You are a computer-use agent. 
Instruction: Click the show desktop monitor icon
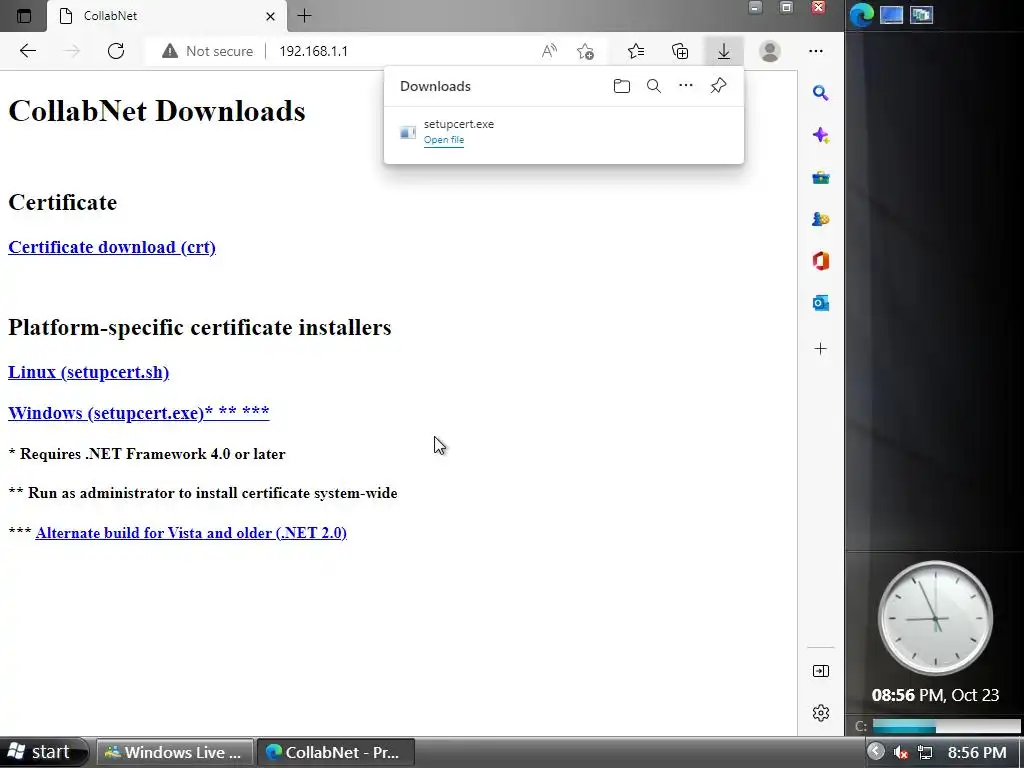(891, 14)
